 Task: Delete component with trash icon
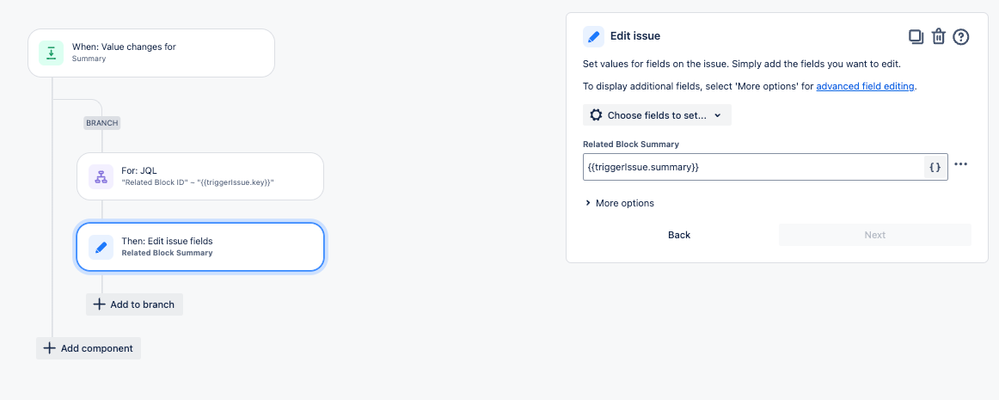[x=938, y=37]
